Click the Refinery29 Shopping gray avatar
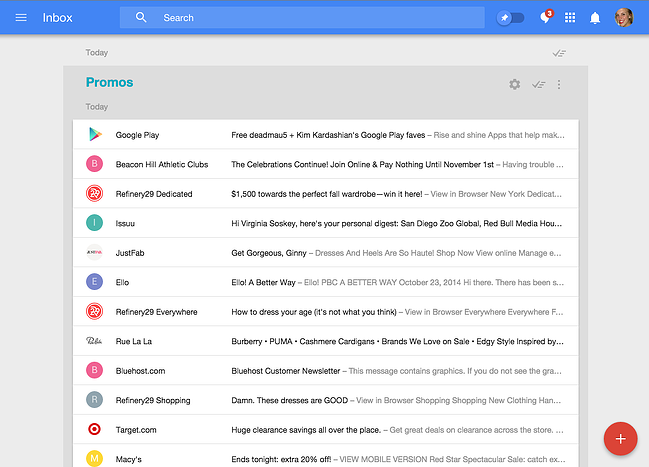The image size is (649, 467). click(94, 400)
